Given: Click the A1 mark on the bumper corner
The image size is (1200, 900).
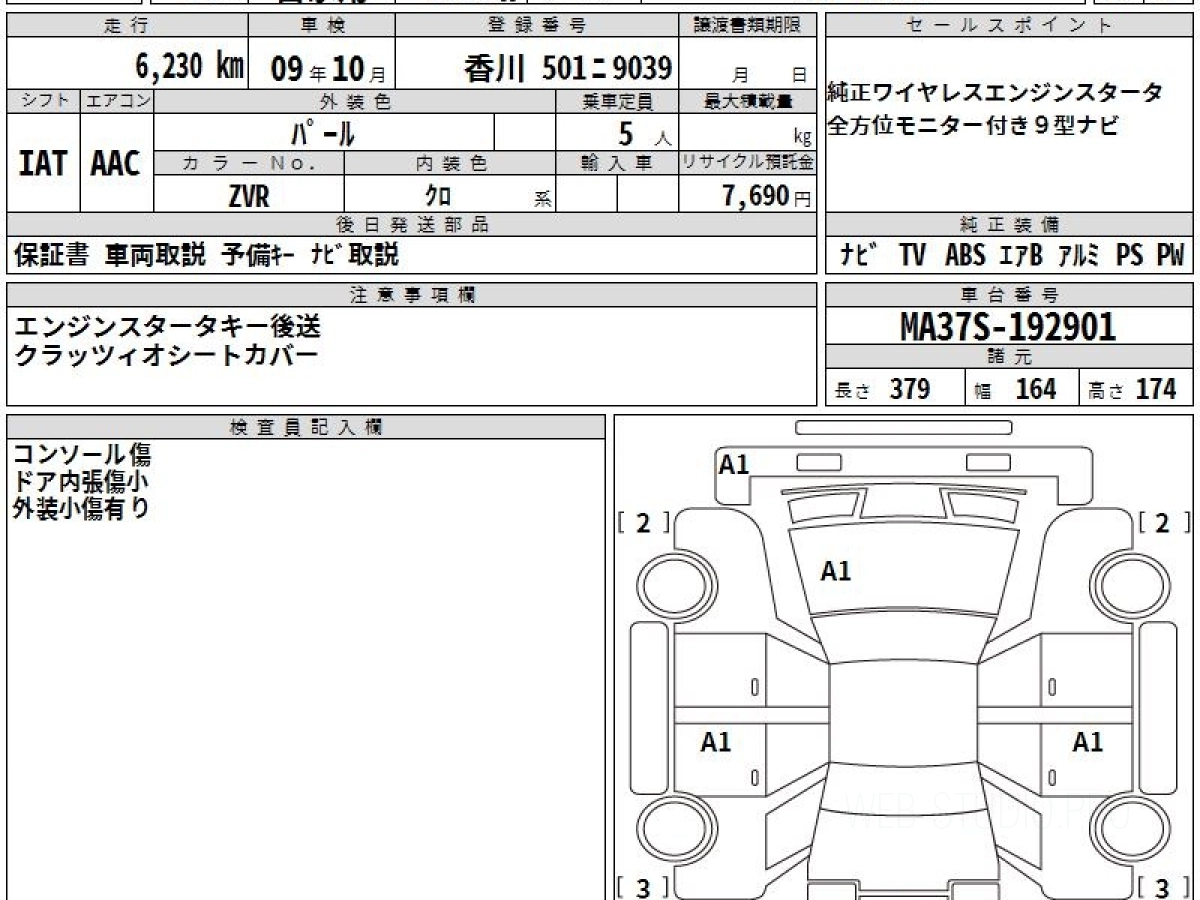Looking at the screenshot, I should point(734,464).
